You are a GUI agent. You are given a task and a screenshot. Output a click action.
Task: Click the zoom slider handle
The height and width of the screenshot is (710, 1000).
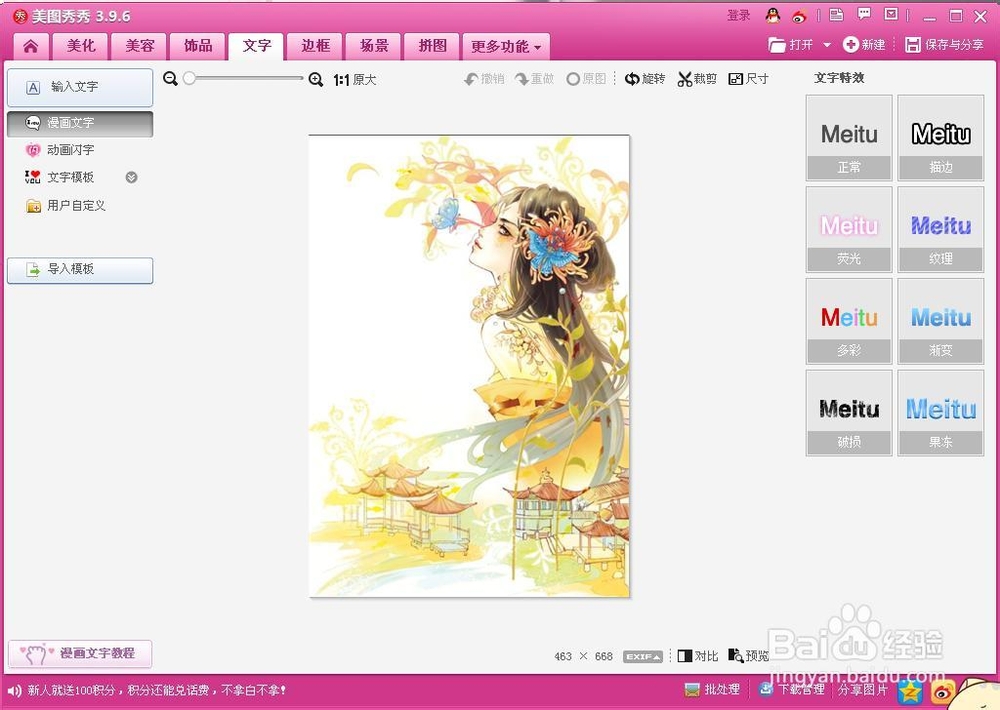coord(189,78)
